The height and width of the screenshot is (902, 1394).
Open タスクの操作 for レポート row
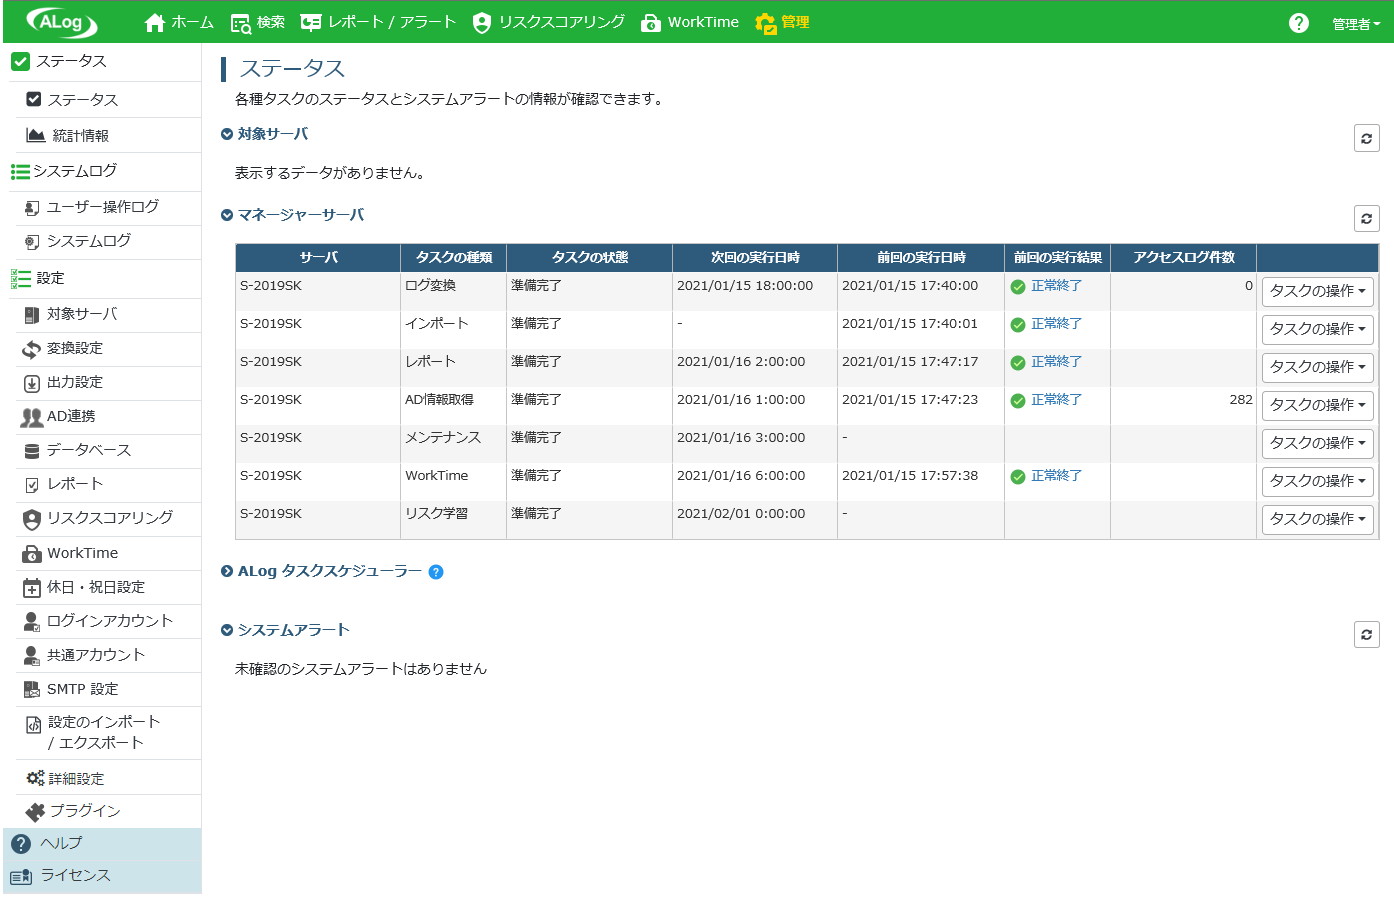pos(1317,367)
